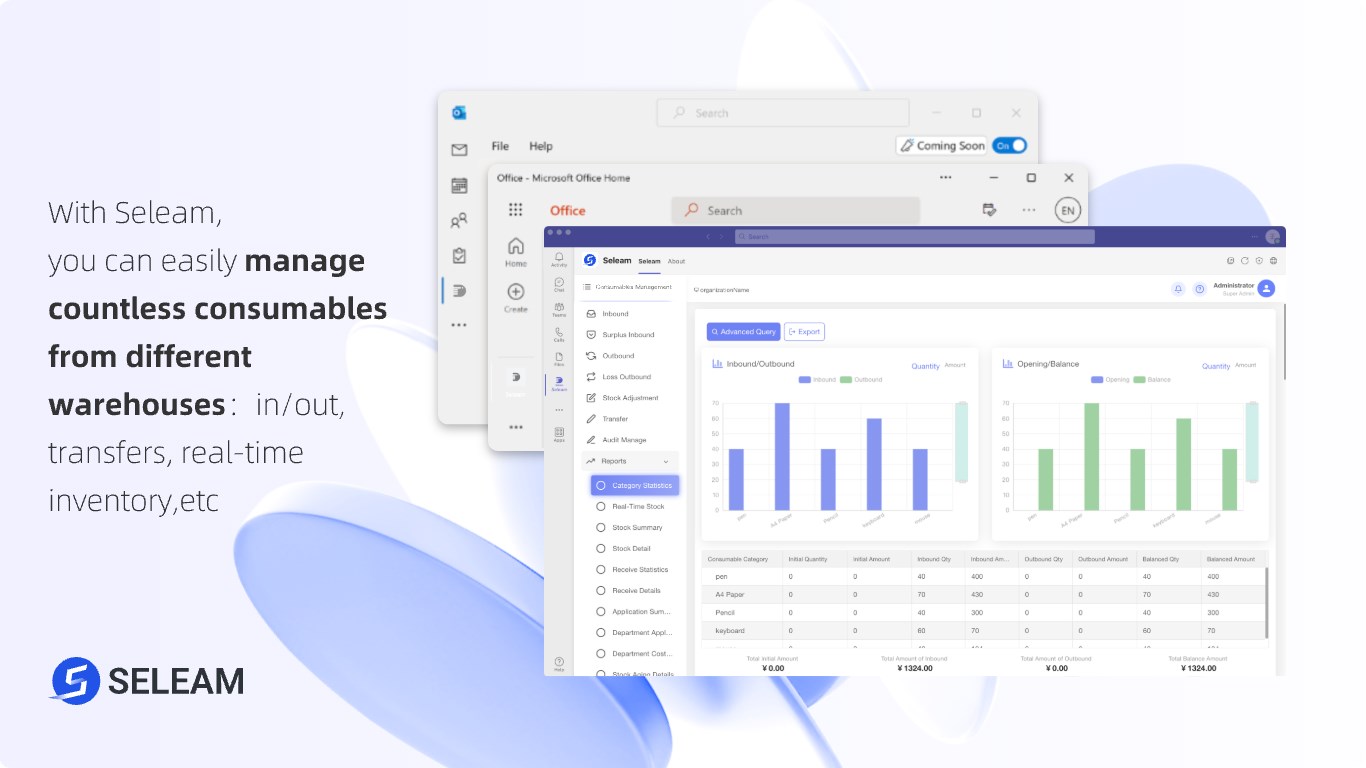Click Inbound/Outbound chart vertical zoom slider

pyautogui.click(x=962, y=442)
